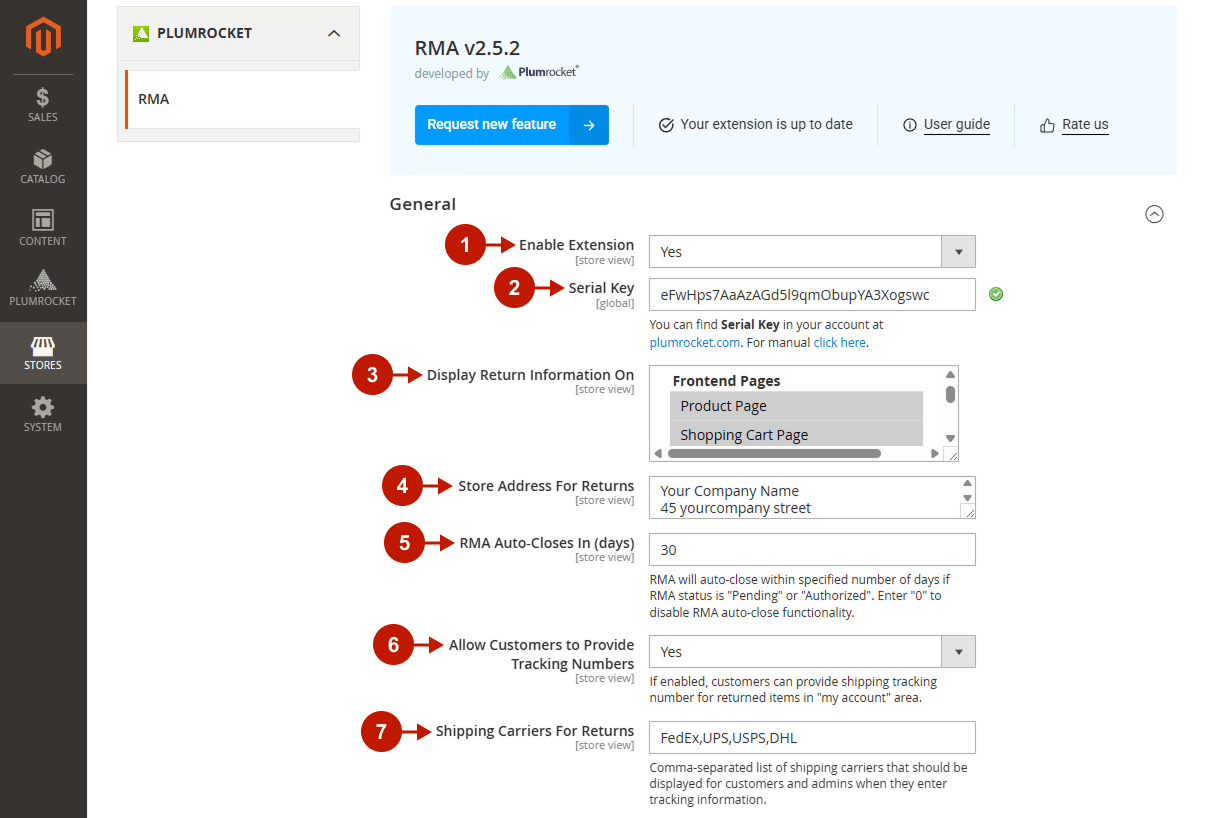The height and width of the screenshot is (818, 1206).
Task: Open the Sales menu
Action: click(x=43, y=105)
